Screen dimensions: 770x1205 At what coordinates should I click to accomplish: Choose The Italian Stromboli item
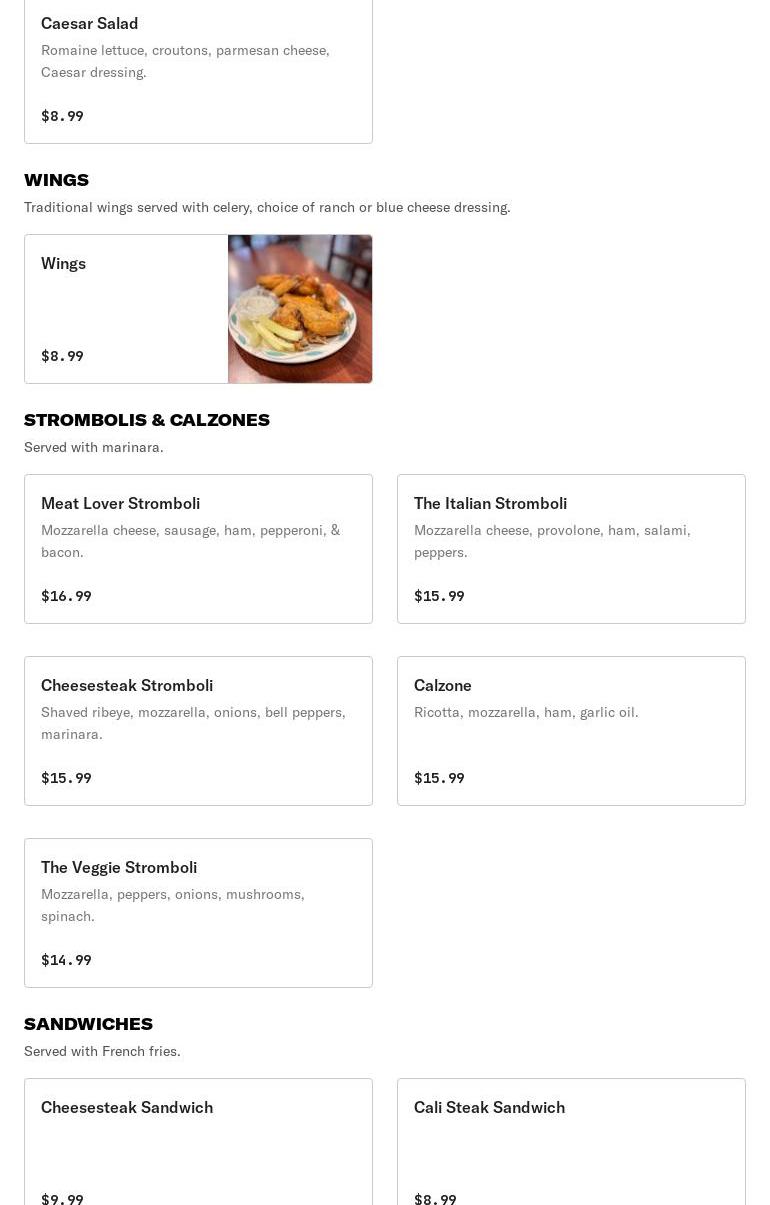[571, 548]
